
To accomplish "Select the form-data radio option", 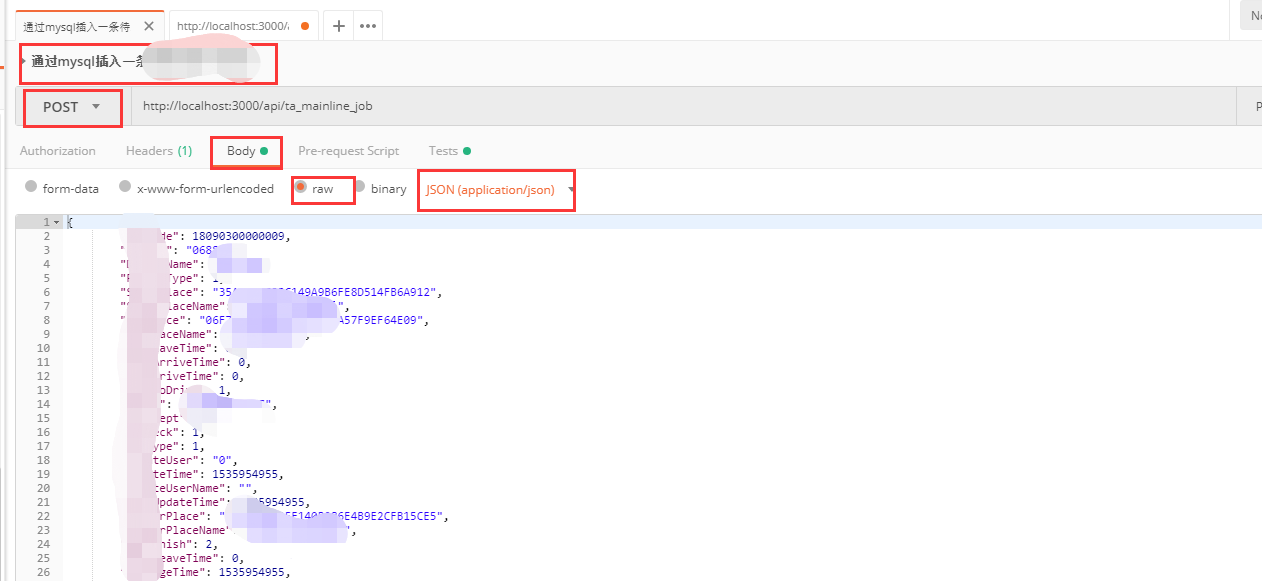I will coord(31,187).
